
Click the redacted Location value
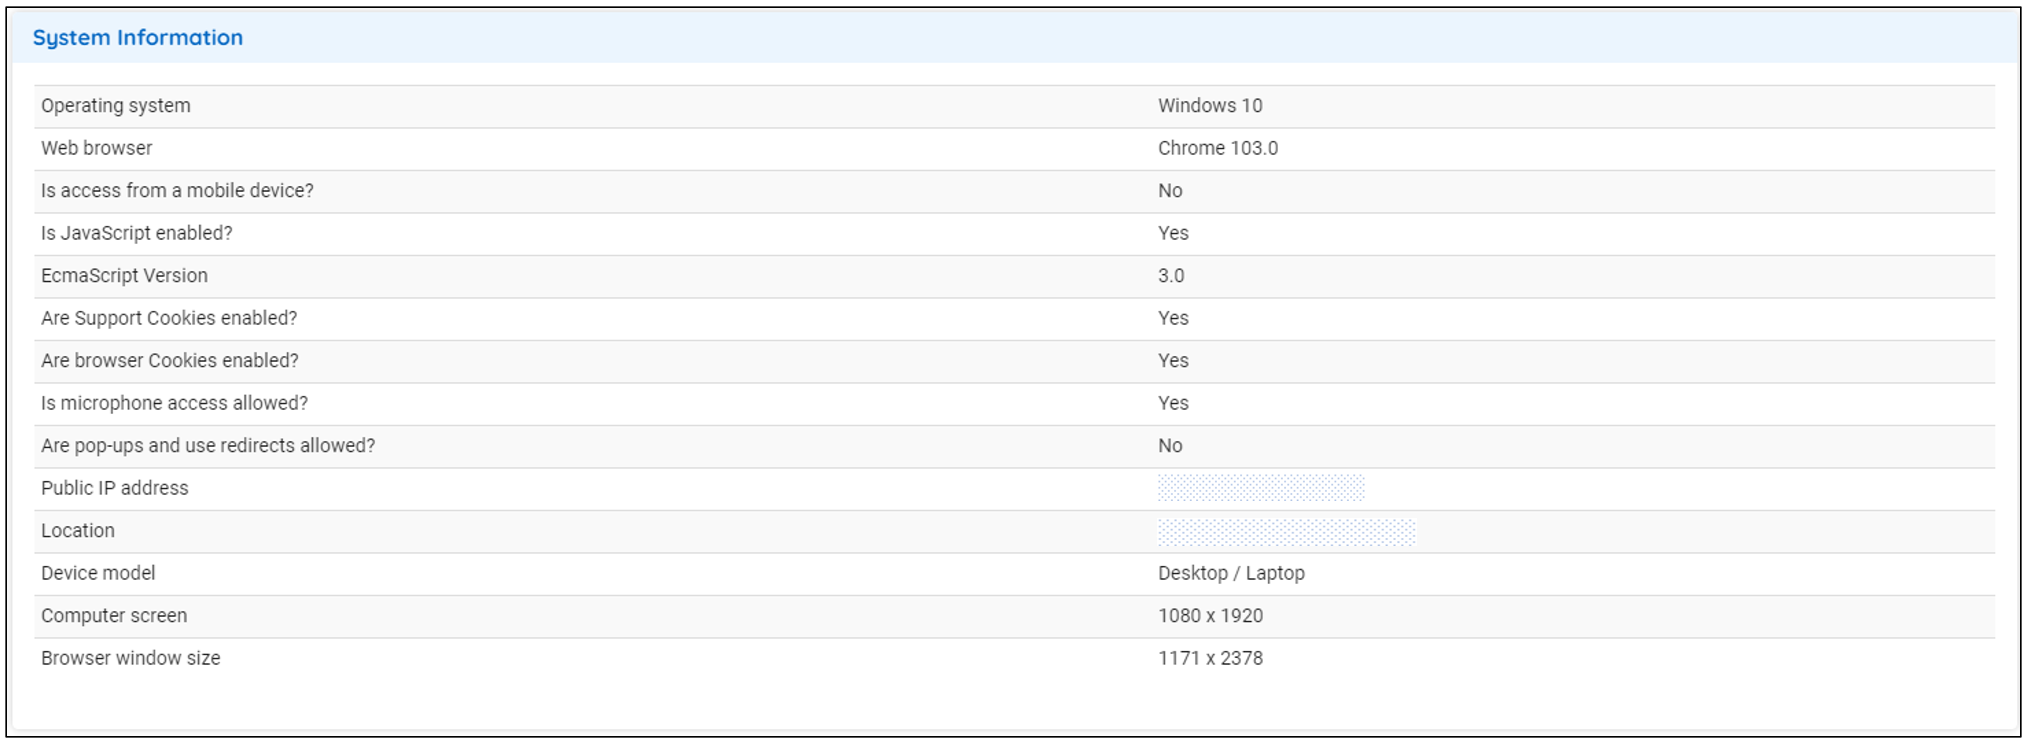click(1286, 532)
